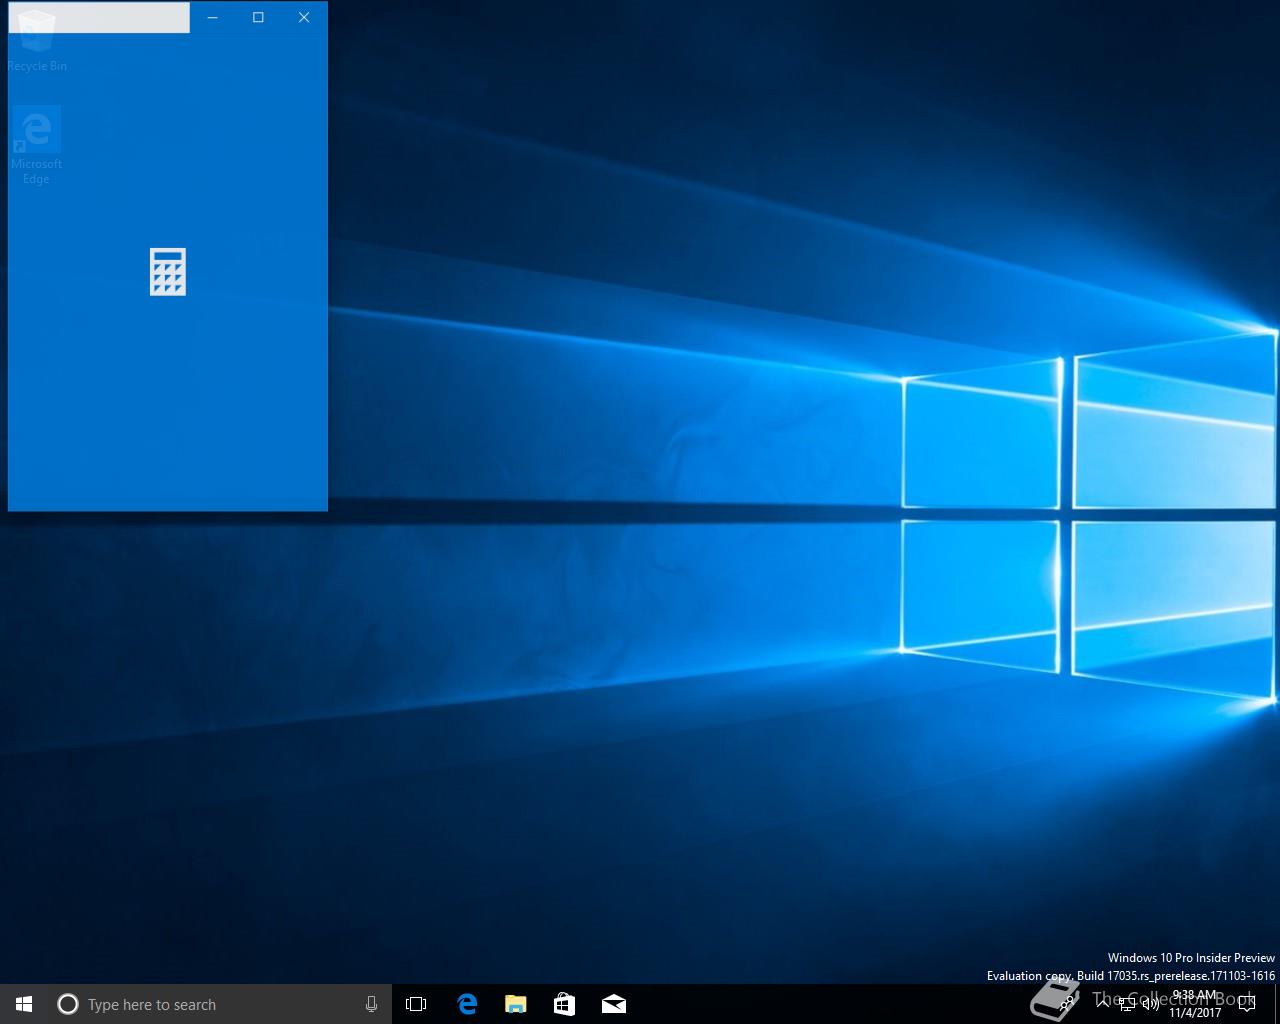Image resolution: width=1280 pixels, height=1024 pixels.
Task: Click the Cortana circle icon
Action: coord(67,1004)
